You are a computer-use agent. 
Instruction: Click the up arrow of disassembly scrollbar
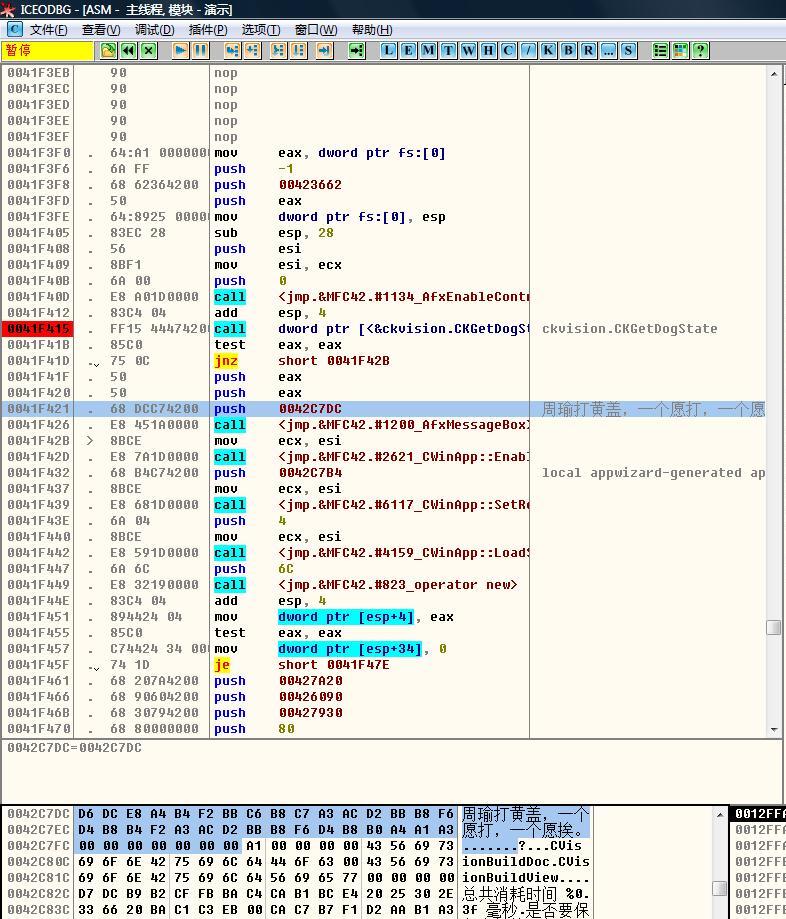[x=774, y=74]
